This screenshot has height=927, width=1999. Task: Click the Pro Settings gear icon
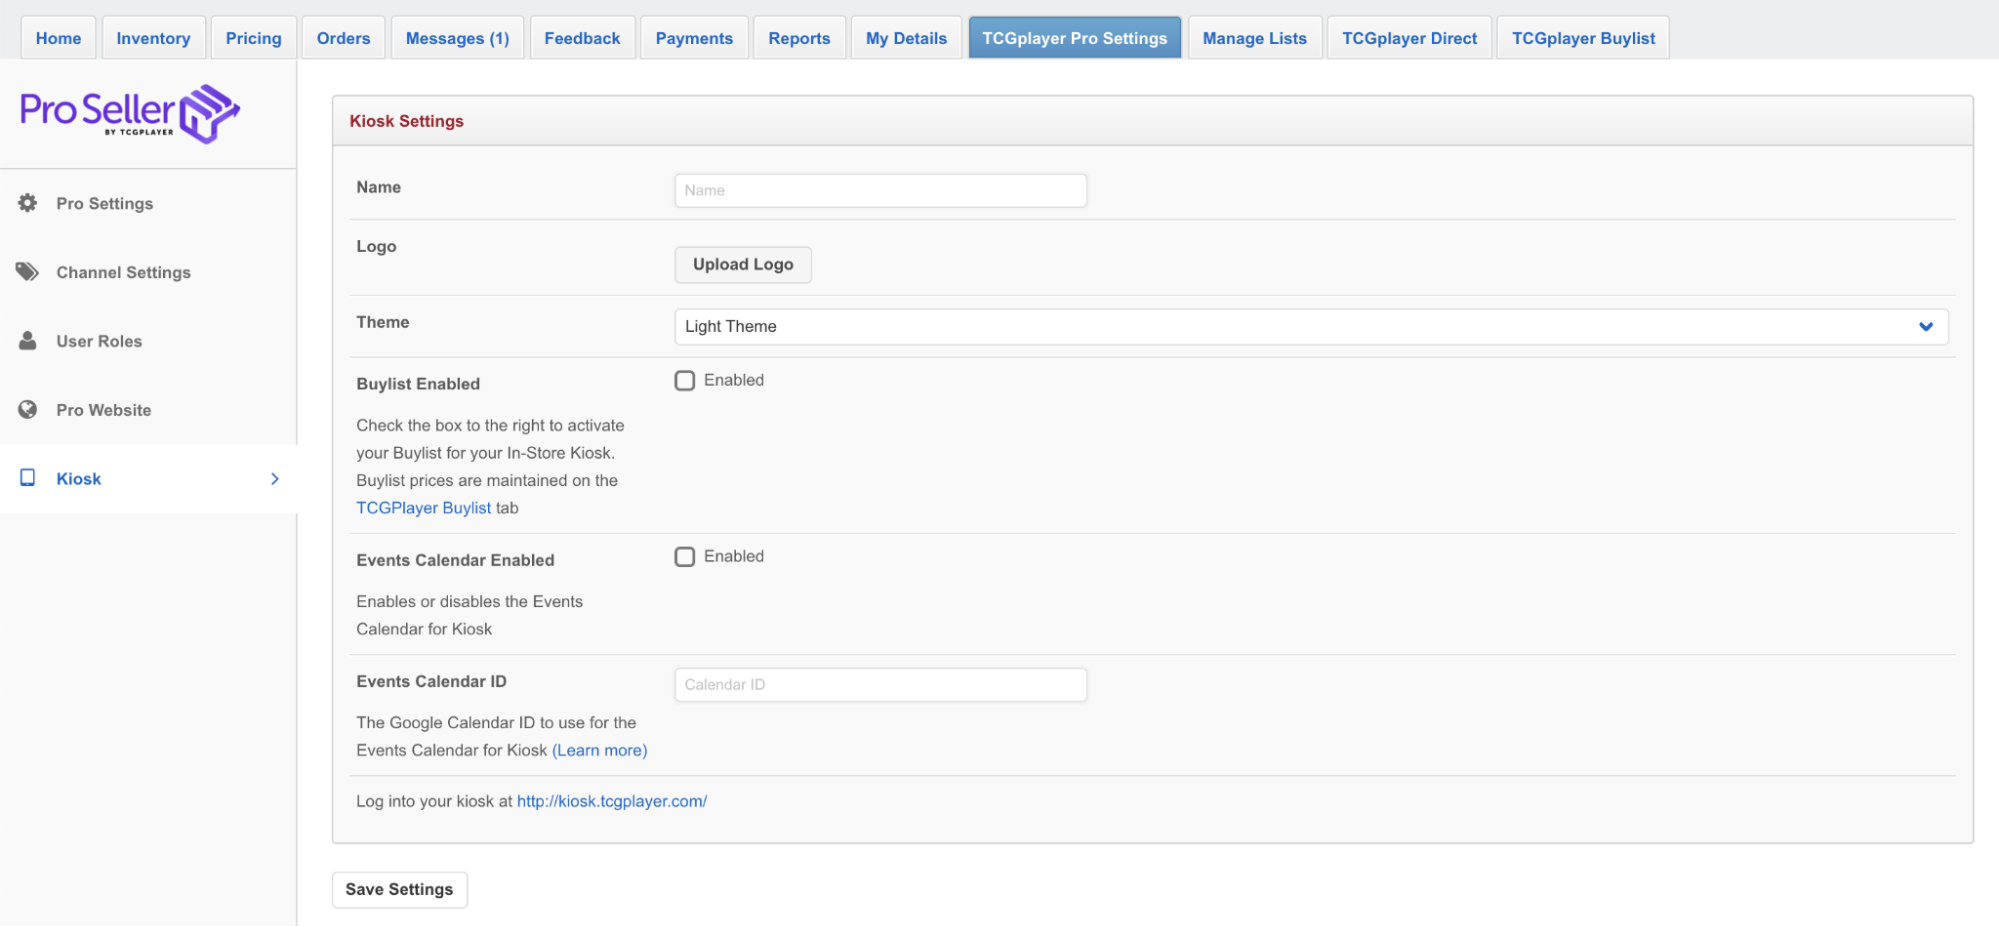click(x=27, y=203)
